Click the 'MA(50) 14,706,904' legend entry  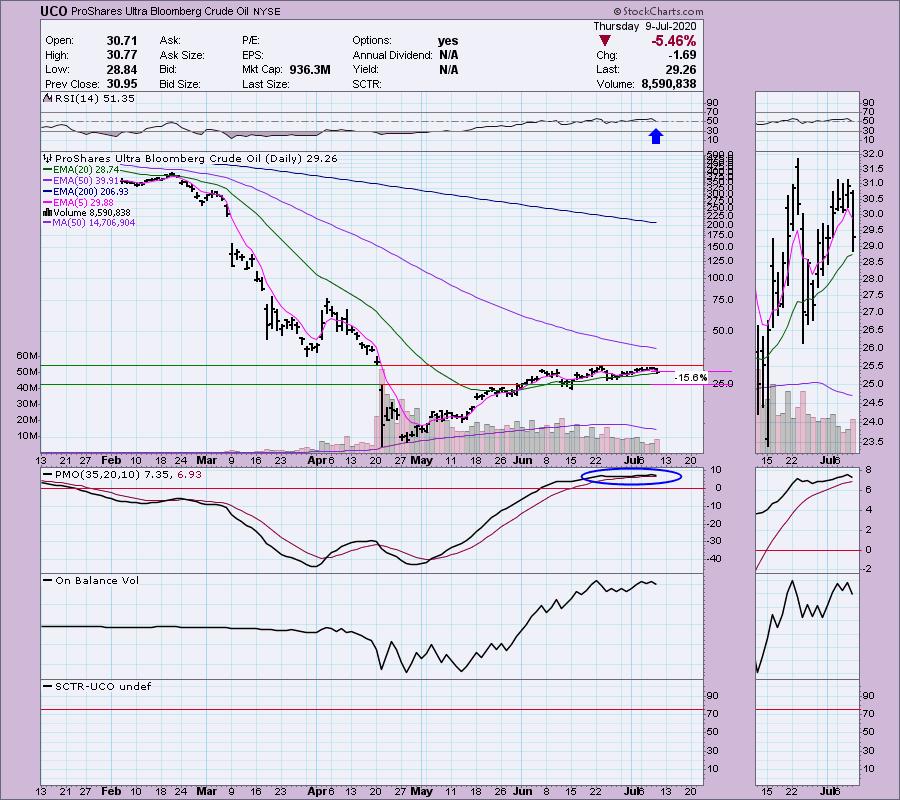pos(94,223)
